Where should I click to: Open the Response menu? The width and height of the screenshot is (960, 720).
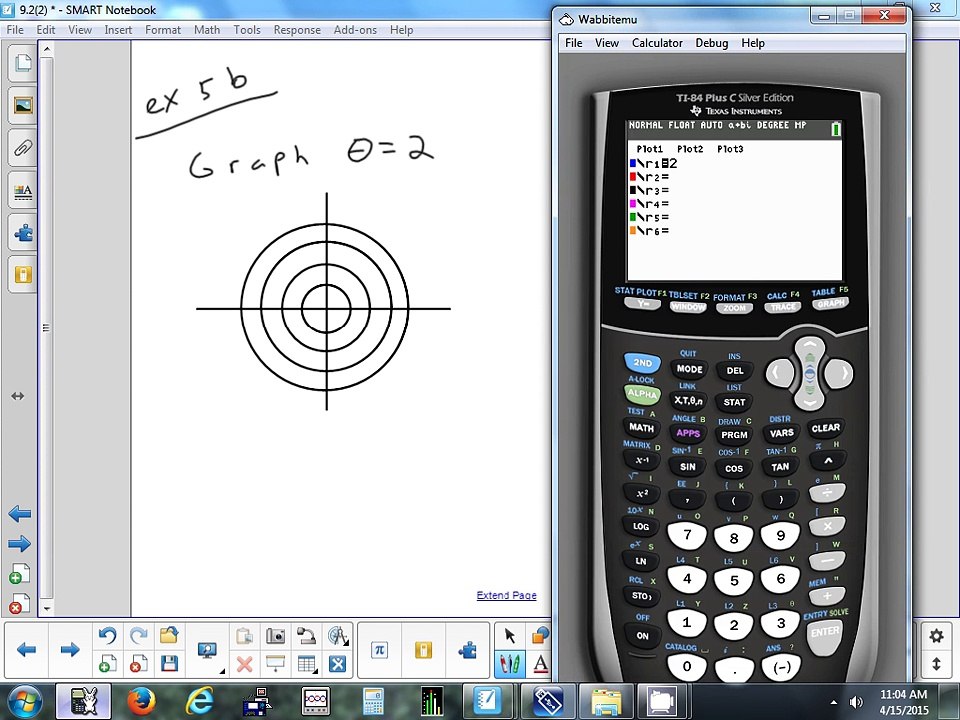297,29
